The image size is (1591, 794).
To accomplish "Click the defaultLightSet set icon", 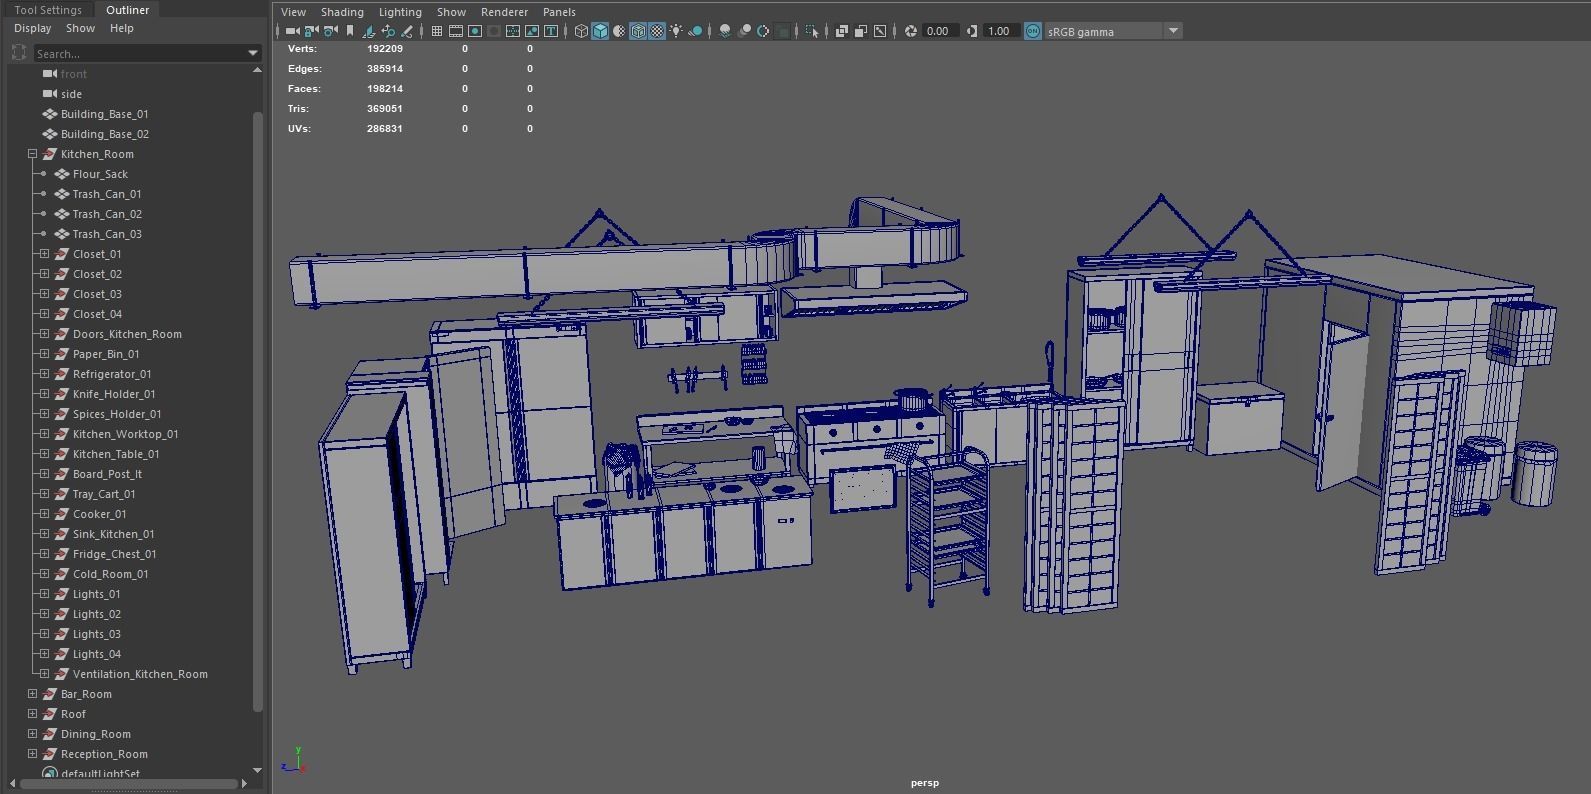I will click(49, 774).
